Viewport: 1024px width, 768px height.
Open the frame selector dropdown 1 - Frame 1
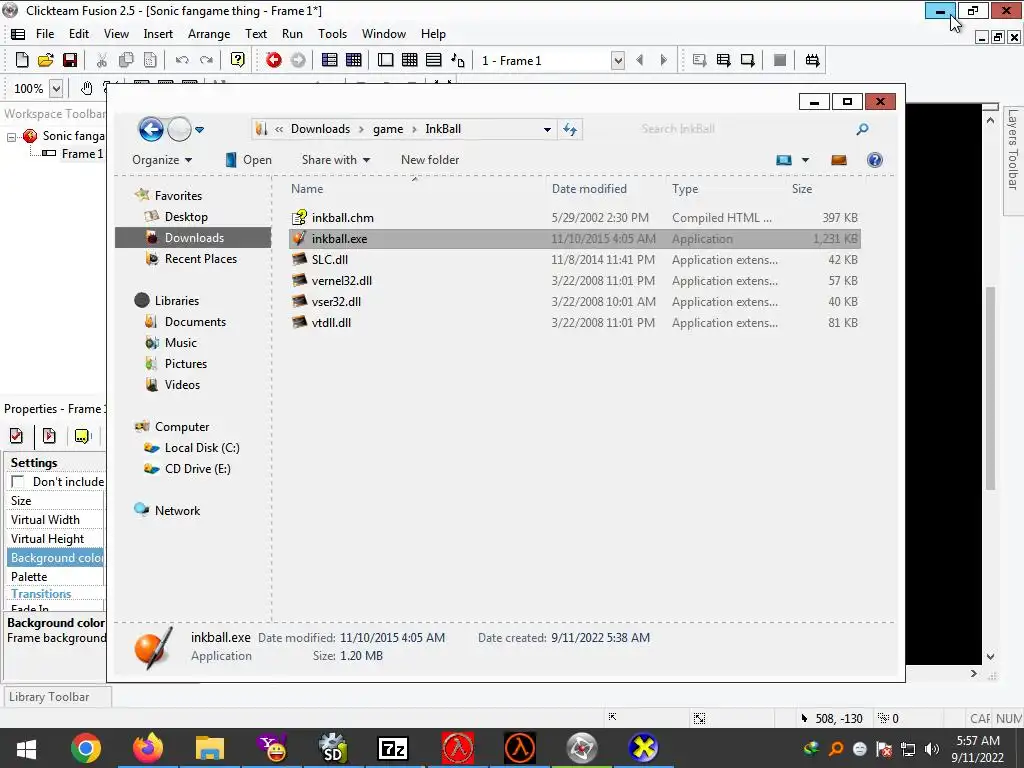click(x=617, y=61)
